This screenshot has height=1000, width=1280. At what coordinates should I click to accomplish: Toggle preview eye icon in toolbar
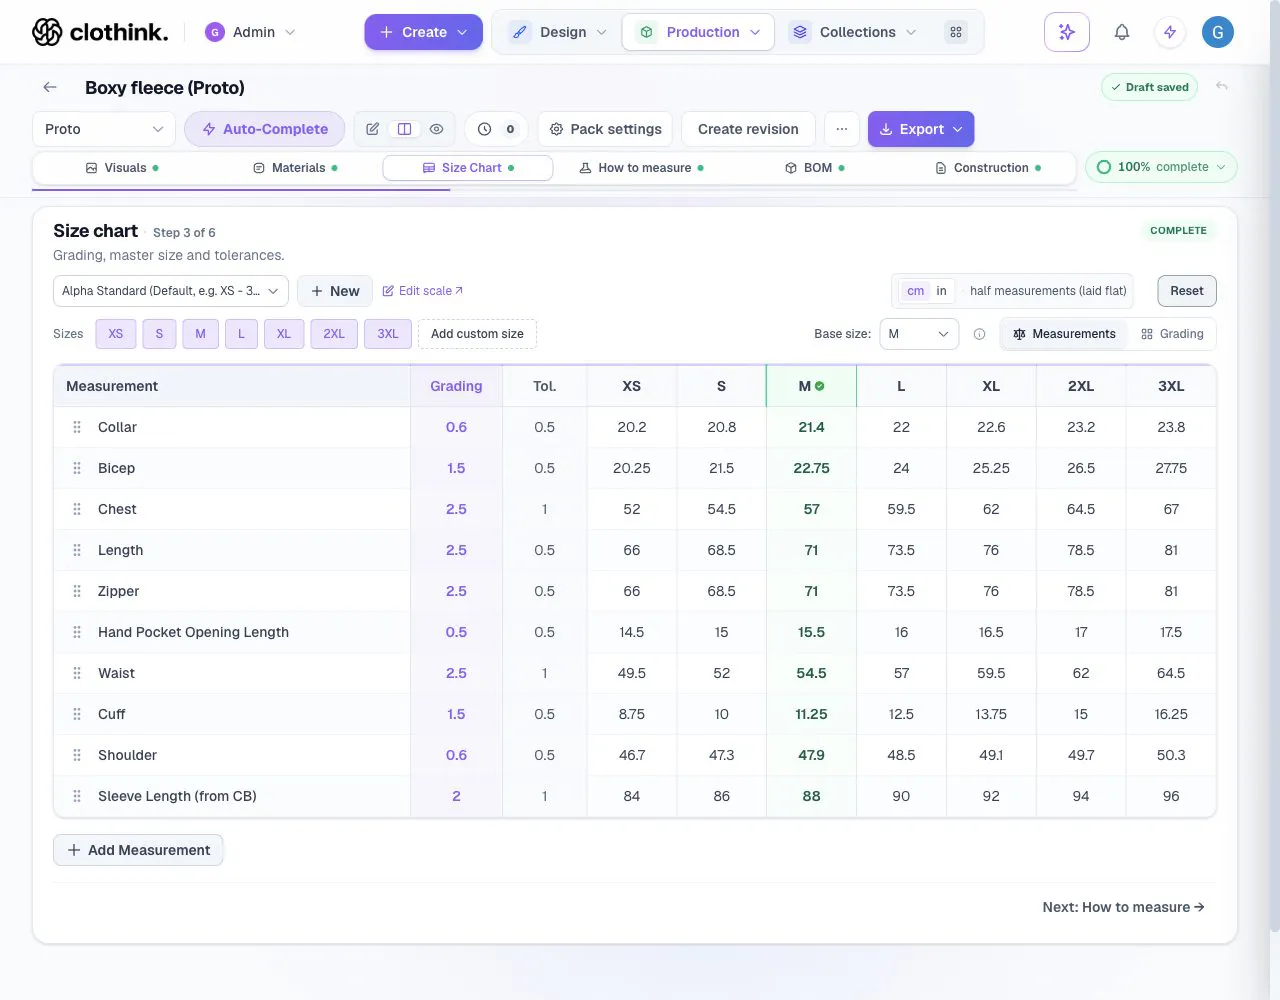tap(437, 129)
